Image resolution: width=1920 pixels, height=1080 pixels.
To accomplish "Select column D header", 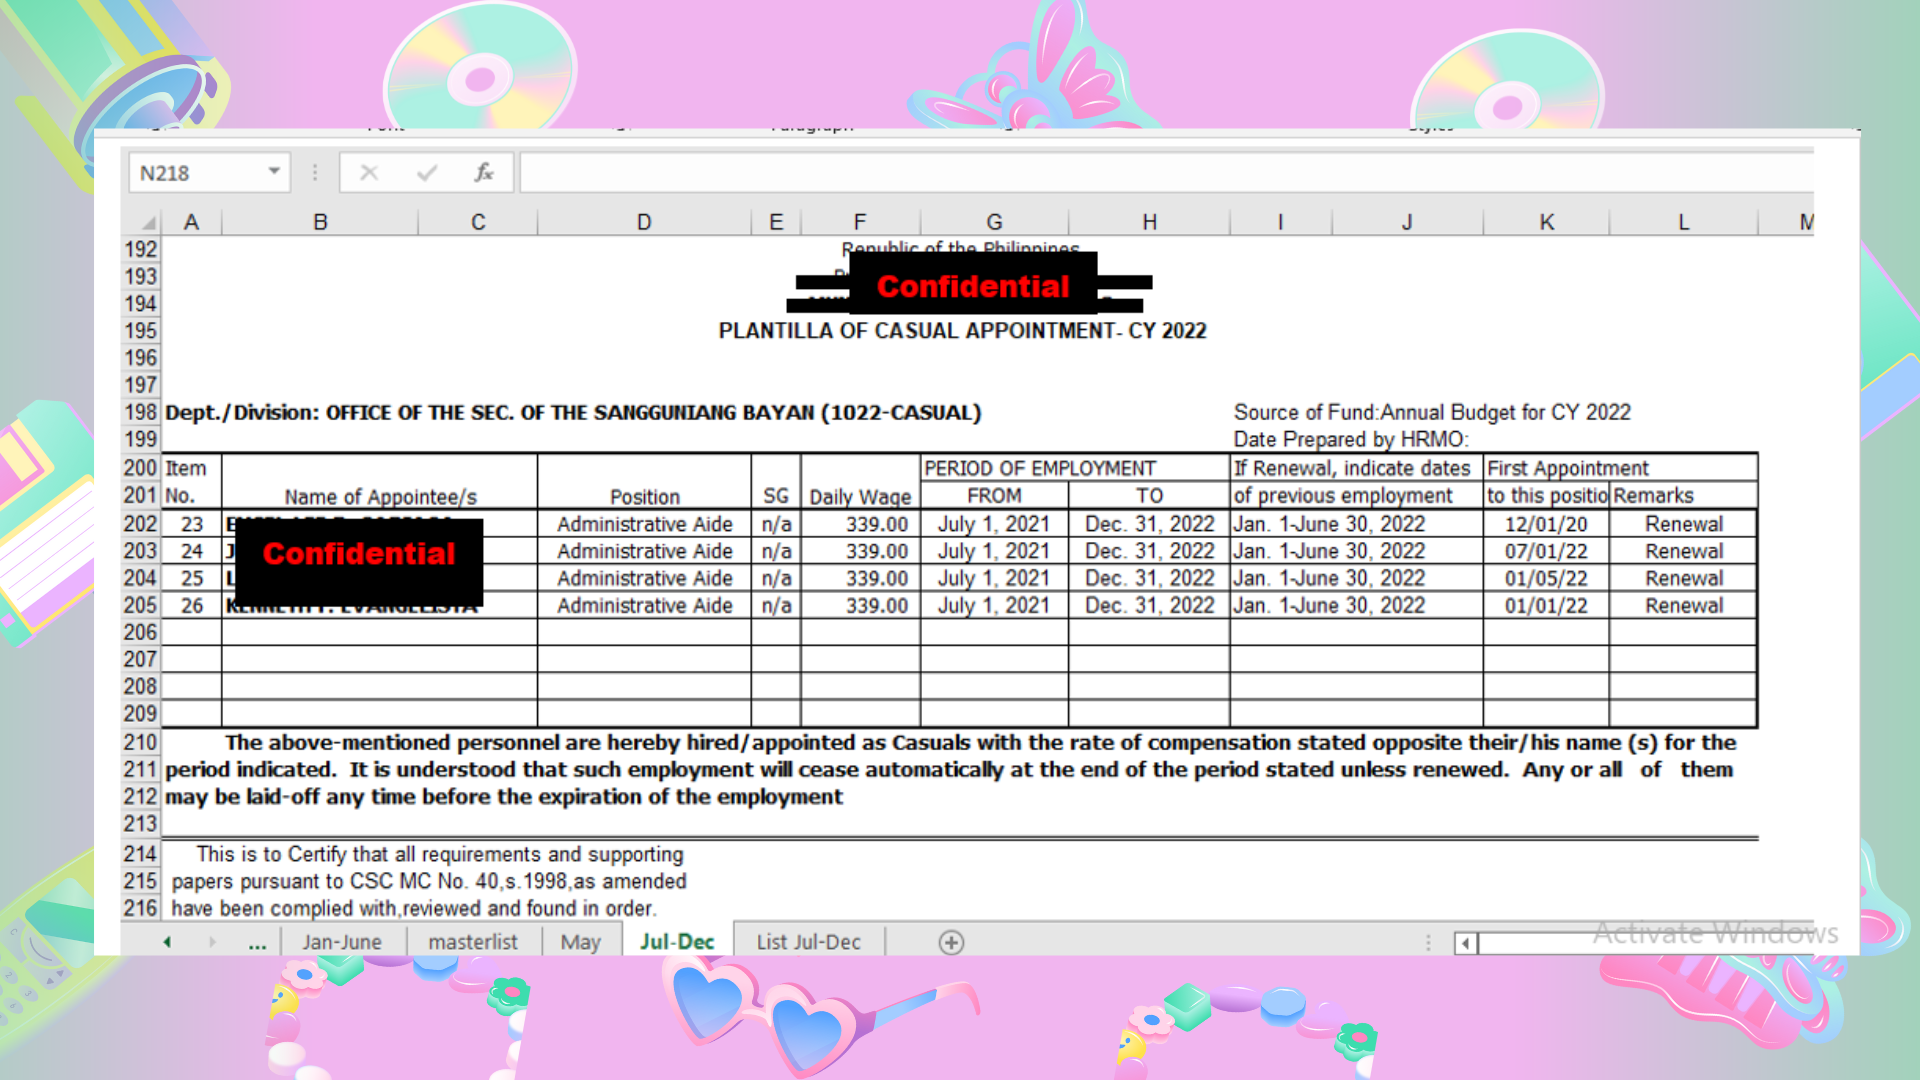I will tap(644, 222).
